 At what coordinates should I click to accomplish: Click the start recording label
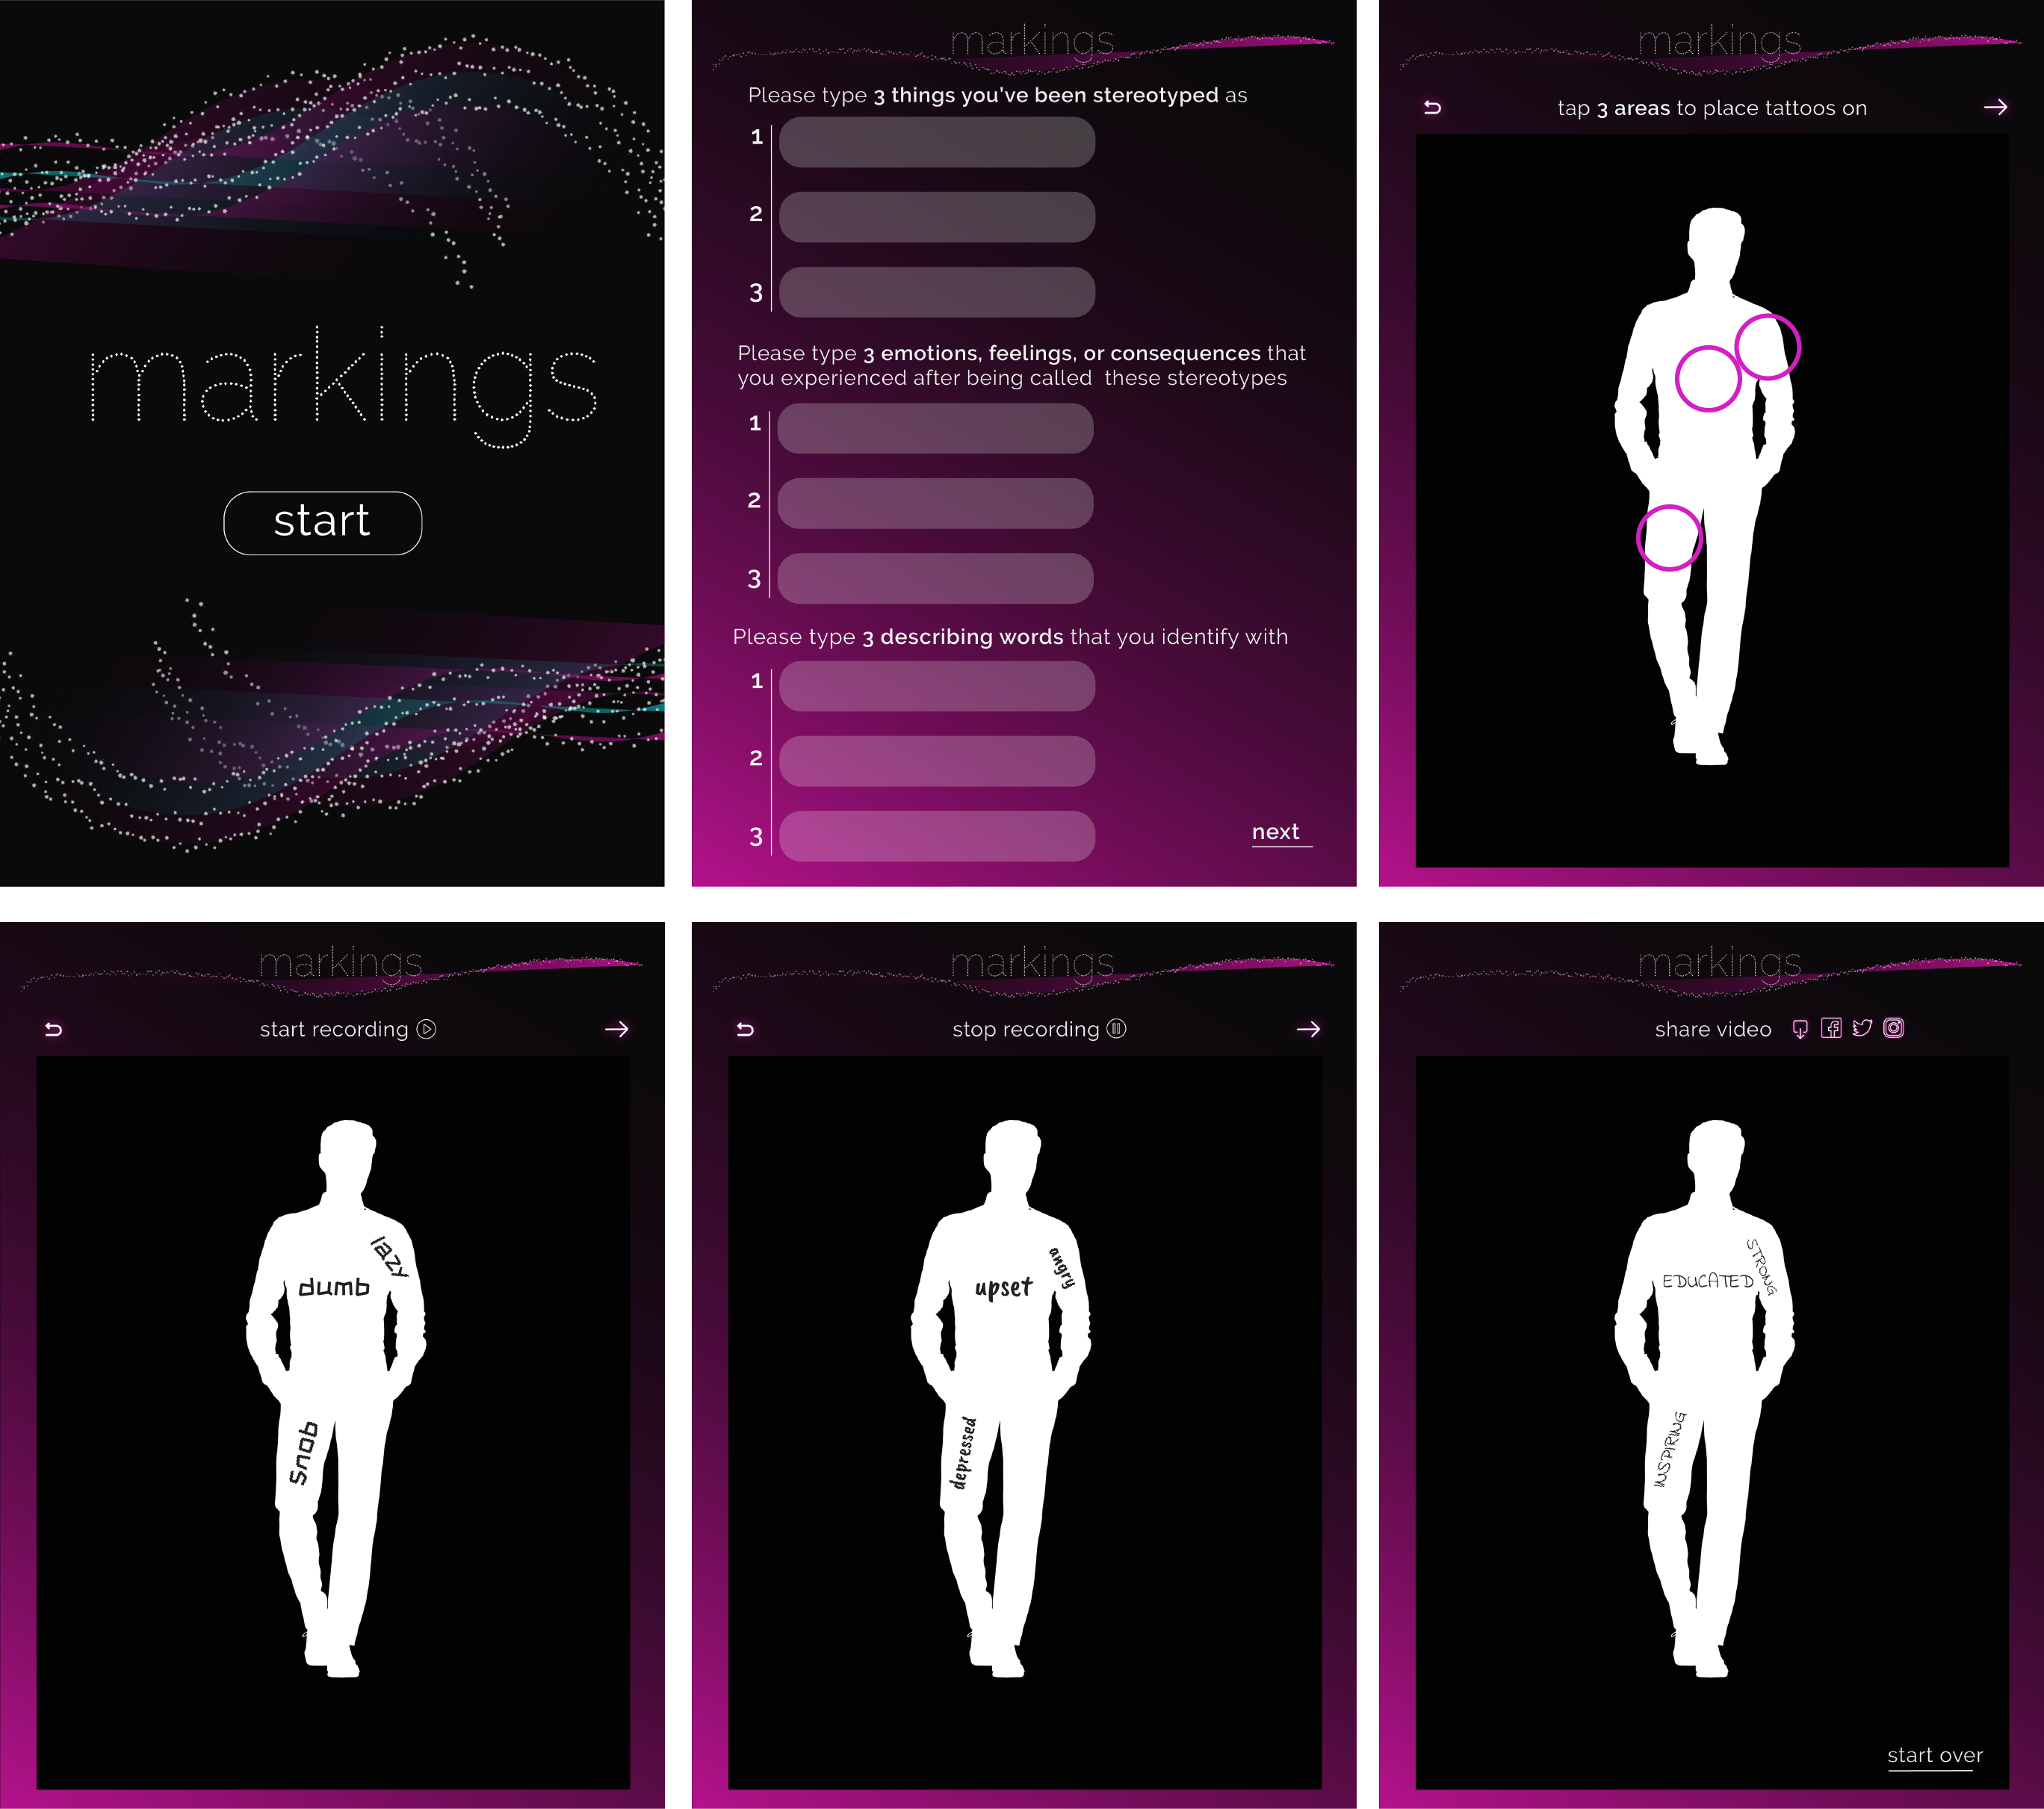[x=334, y=1029]
